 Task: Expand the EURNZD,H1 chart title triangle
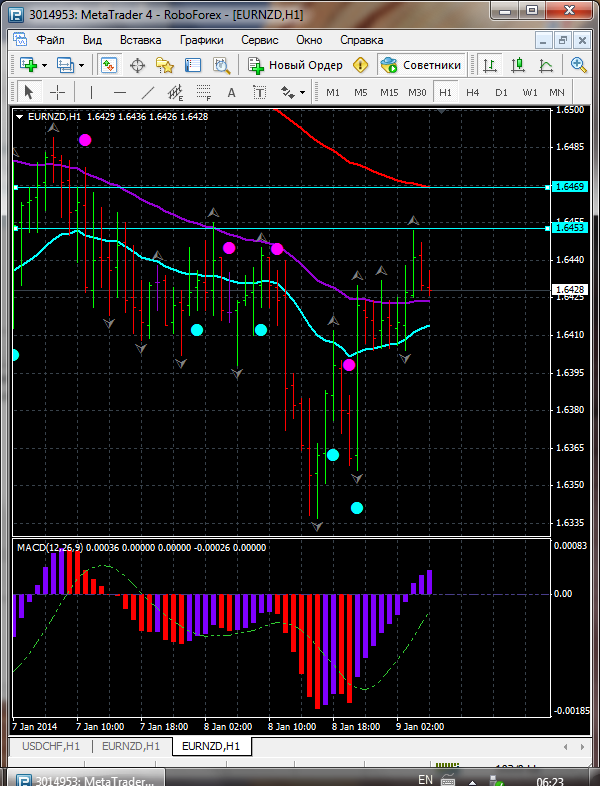tap(20, 117)
